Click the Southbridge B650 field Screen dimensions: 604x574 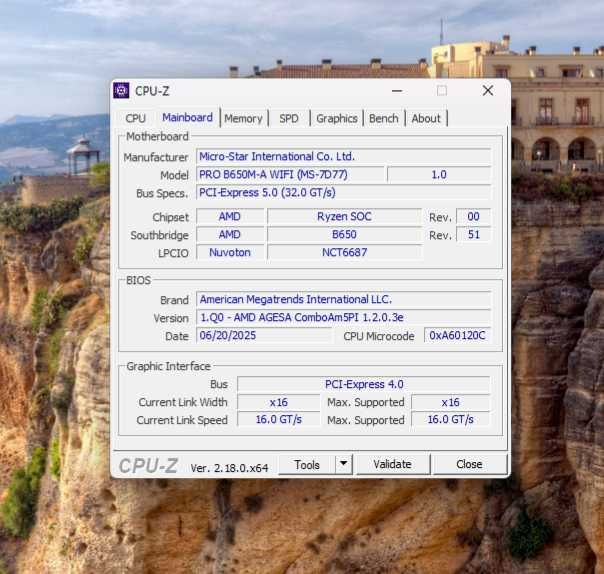pos(344,234)
